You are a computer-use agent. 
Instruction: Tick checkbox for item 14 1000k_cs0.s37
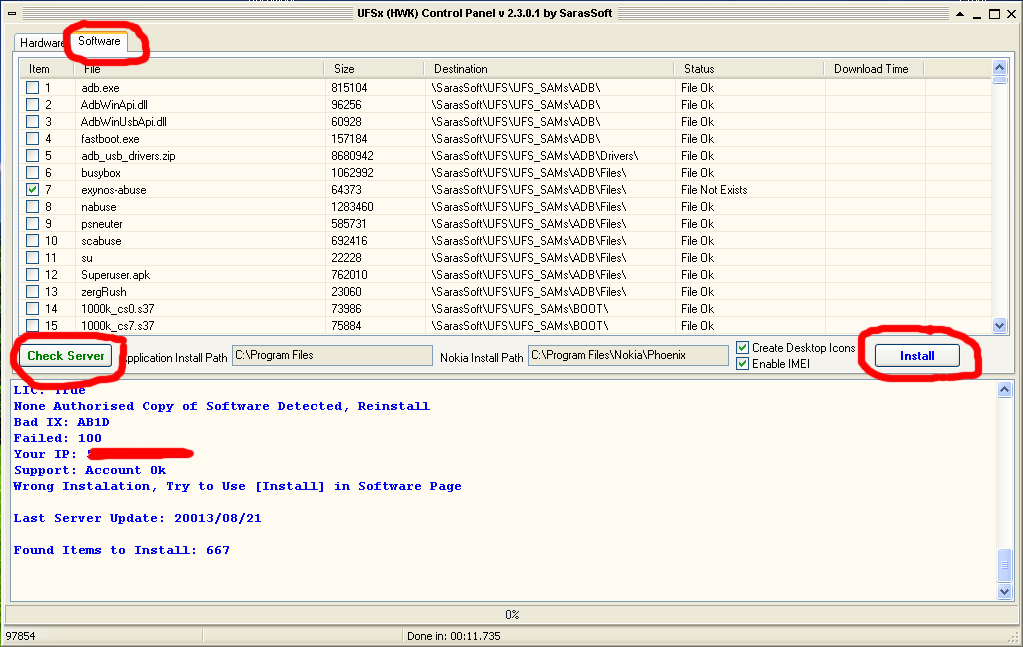pos(33,308)
